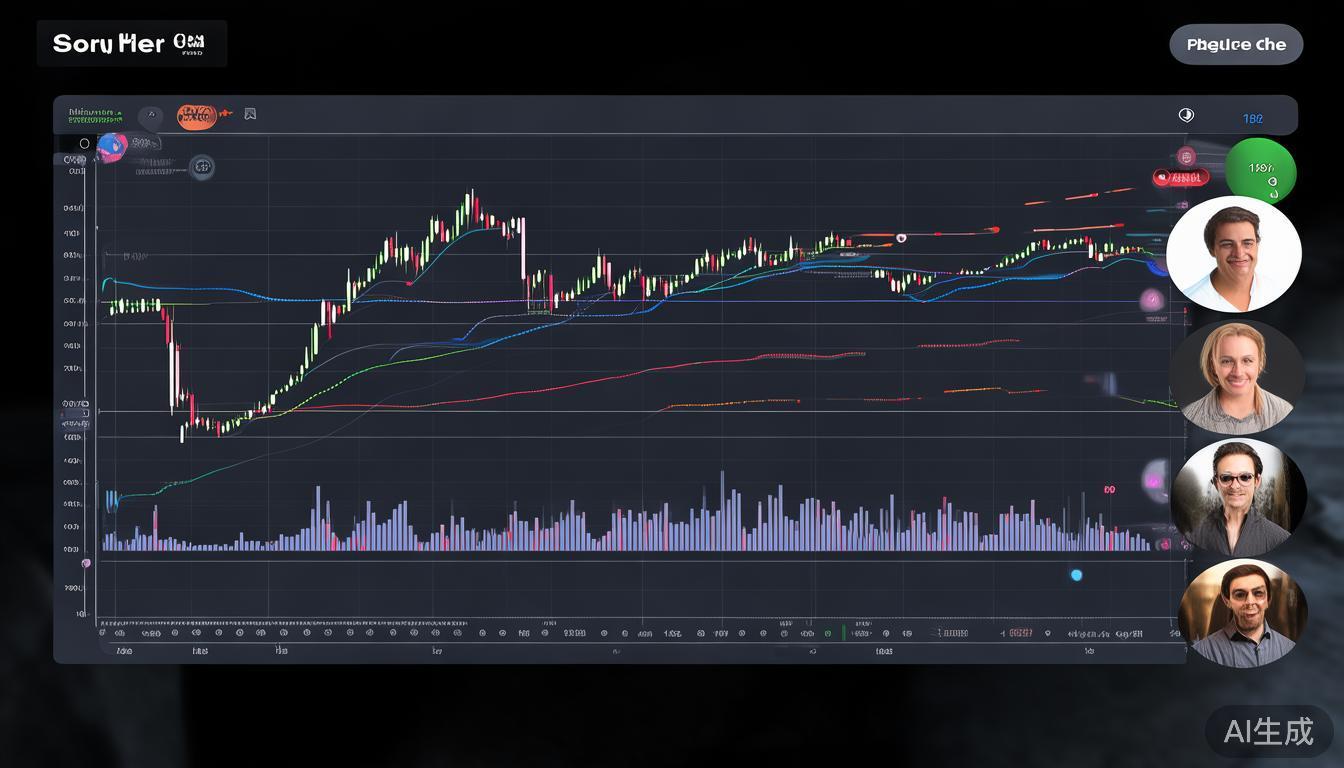
Task: Expand the dark round caret button in toolbar
Action: (x=150, y=116)
